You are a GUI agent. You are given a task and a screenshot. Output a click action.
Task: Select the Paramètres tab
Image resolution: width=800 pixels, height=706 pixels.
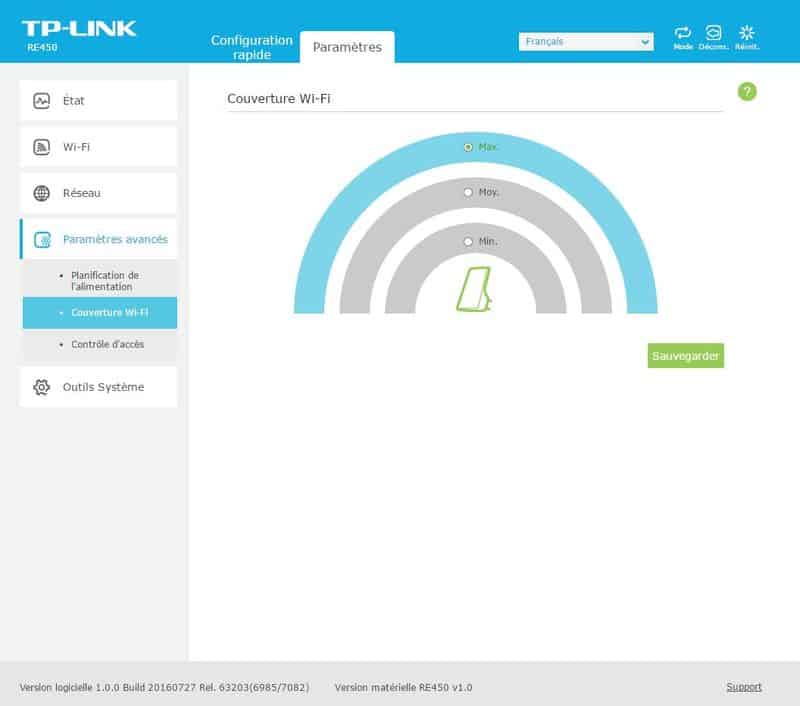tap(347, 47)
